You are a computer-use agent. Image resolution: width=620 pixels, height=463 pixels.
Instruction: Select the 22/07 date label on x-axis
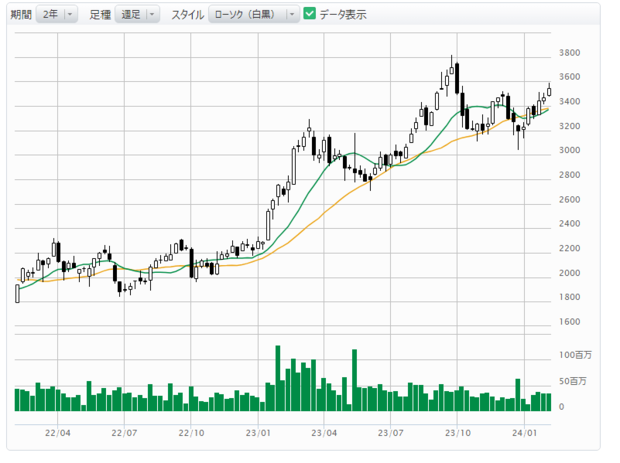pos(124,433)
